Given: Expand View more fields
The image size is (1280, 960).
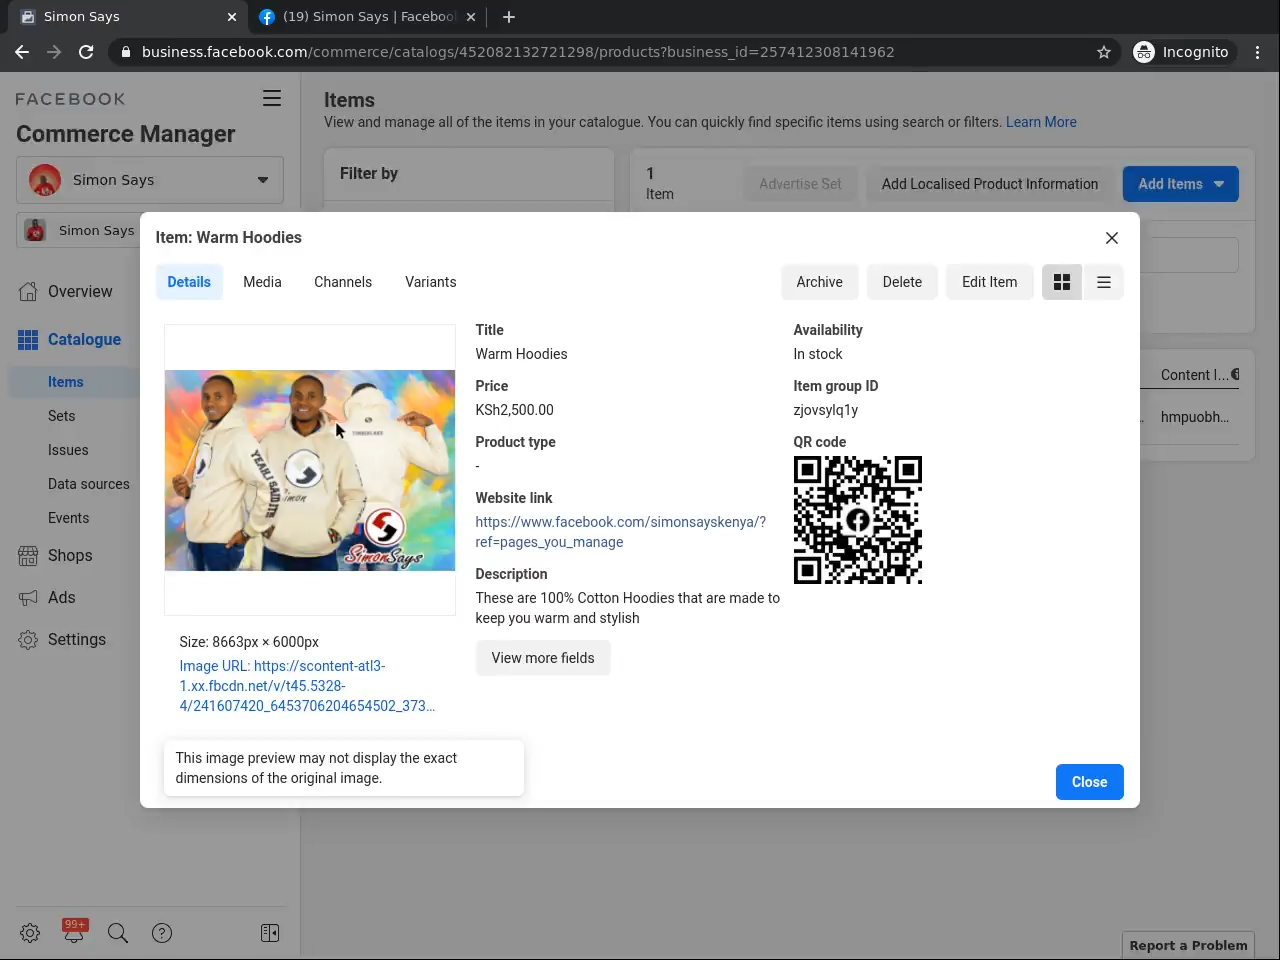Looking at the screenshot, I should [542, 658].
